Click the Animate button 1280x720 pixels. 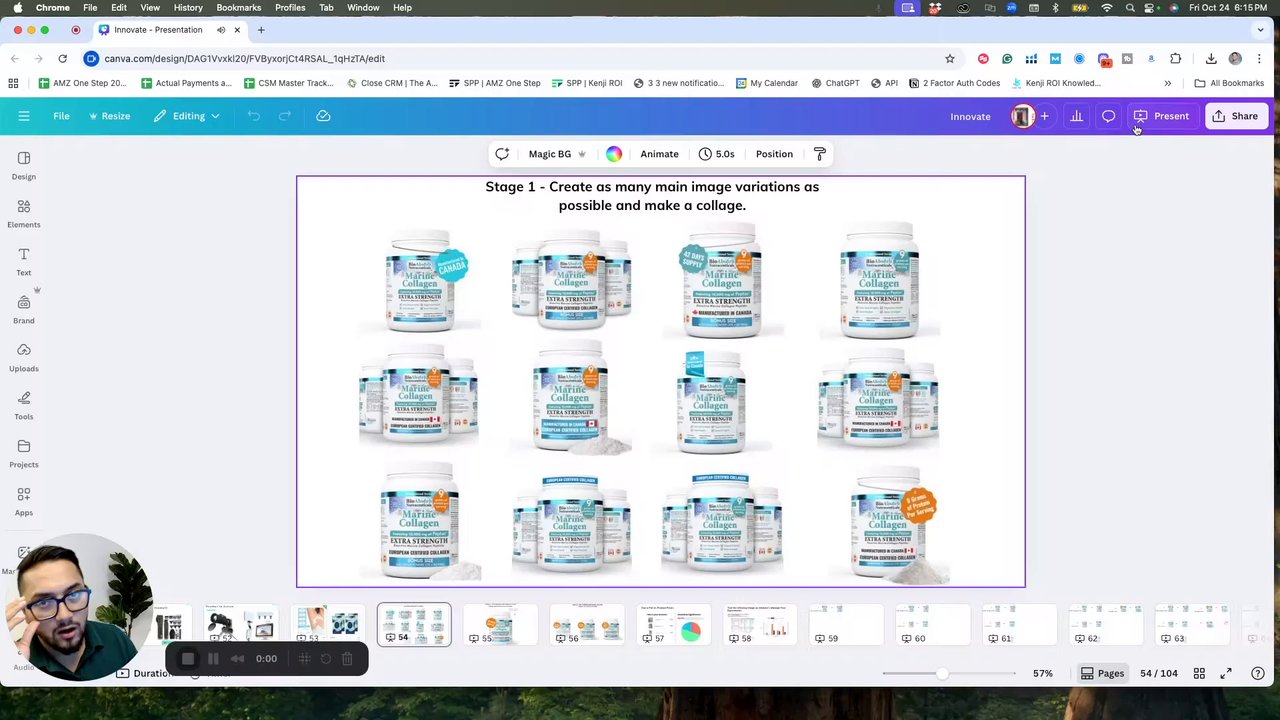659,154
